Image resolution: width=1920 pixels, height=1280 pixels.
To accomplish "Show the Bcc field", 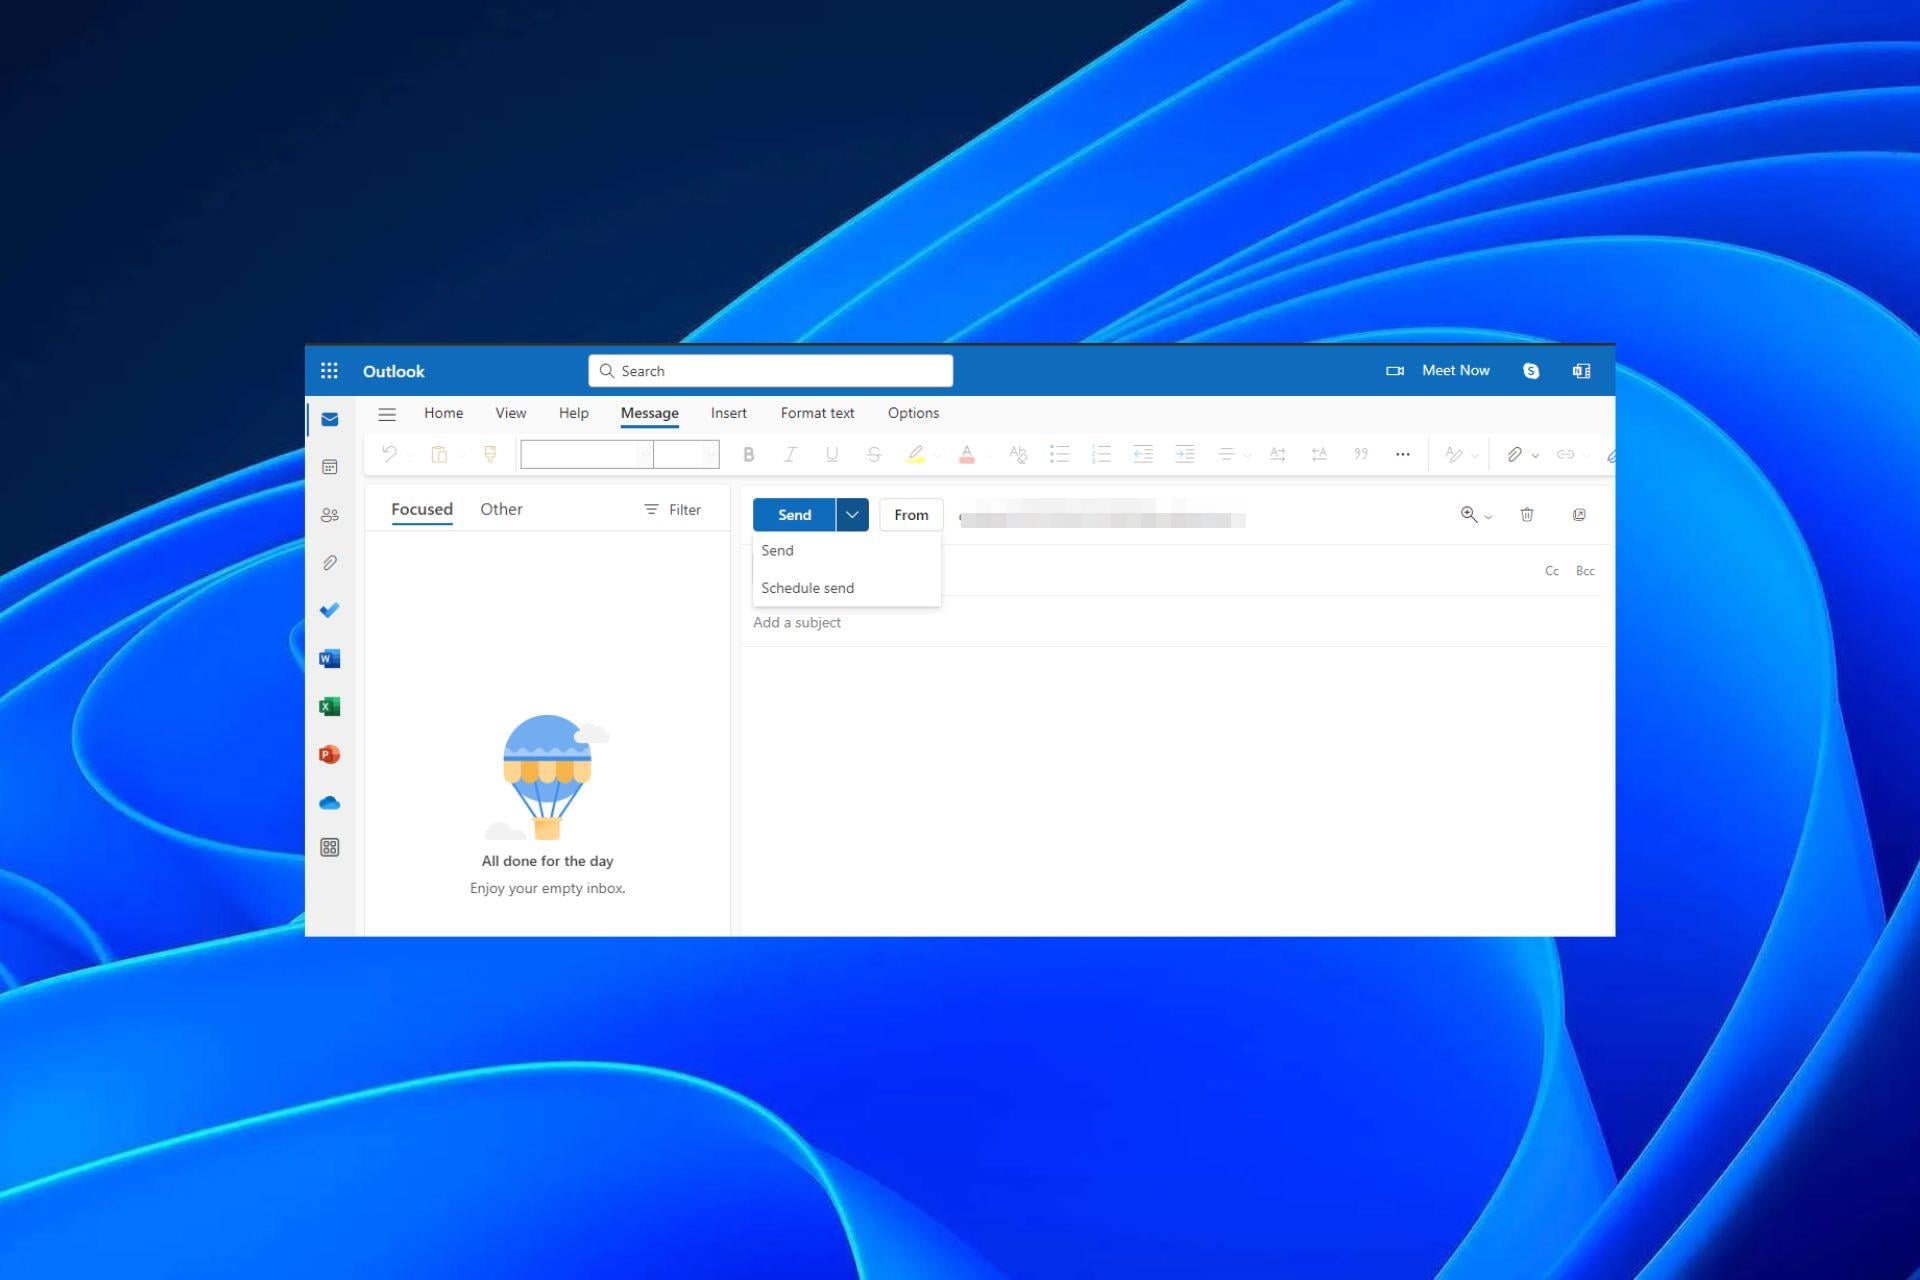I will (x=1585, y=571).
